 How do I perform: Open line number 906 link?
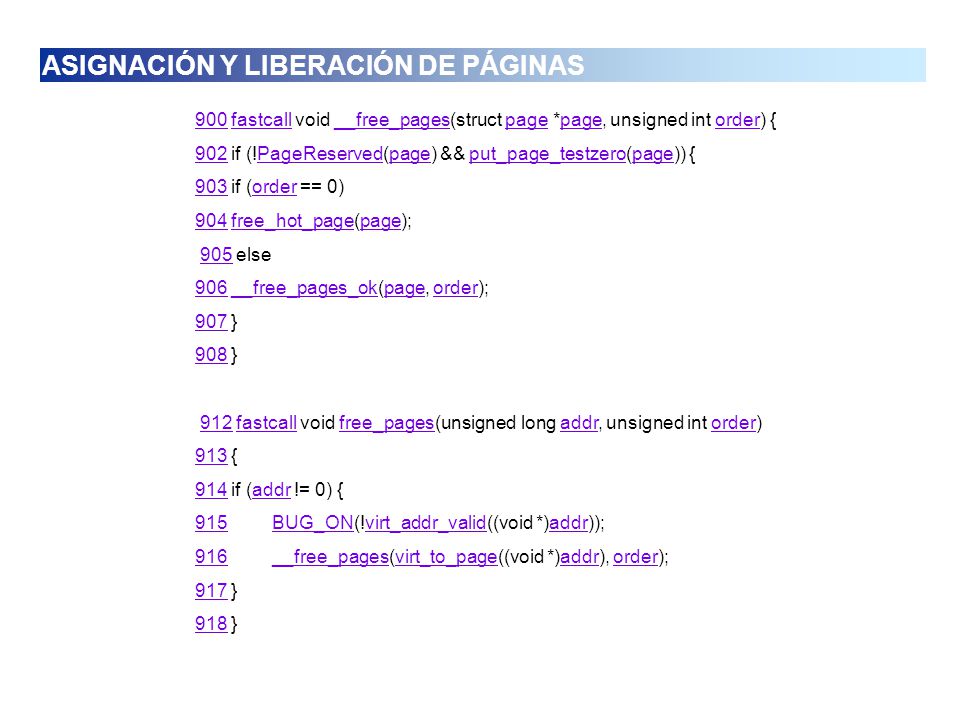tap(211, 287)
